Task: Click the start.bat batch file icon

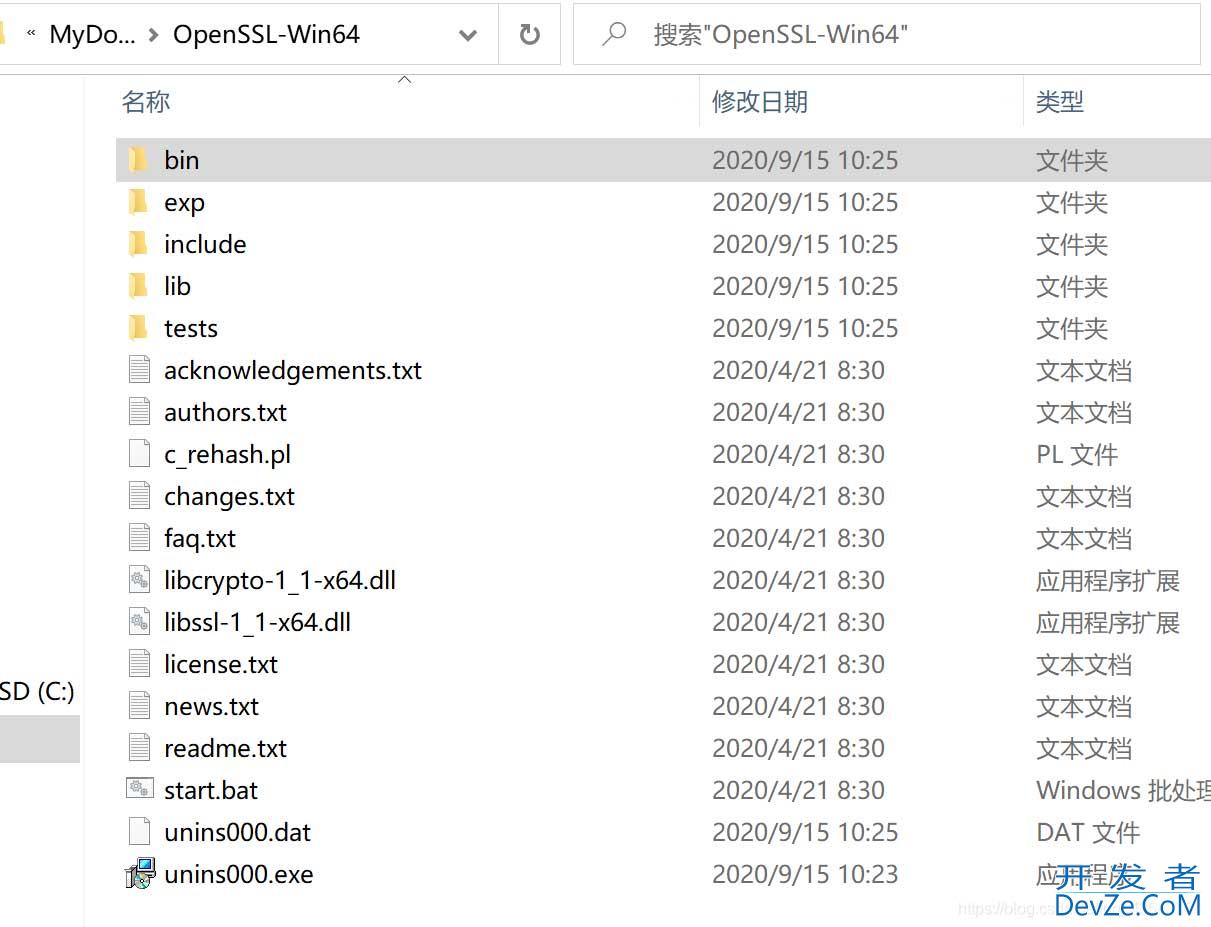Action: 140,789
